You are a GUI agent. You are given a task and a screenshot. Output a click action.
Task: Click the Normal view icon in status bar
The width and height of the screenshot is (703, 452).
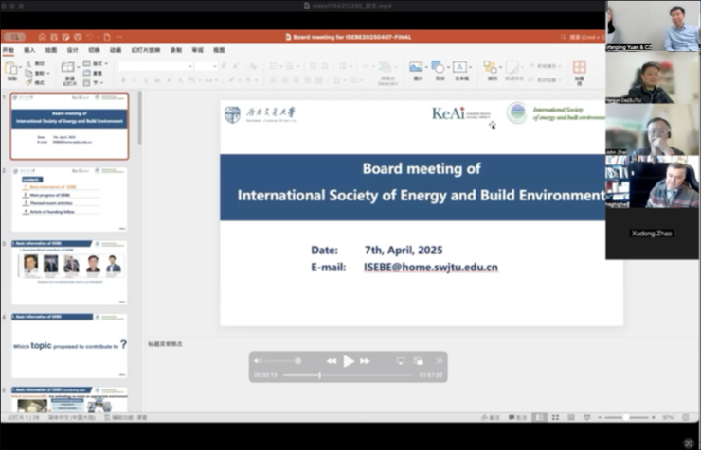tap(540, 418)
